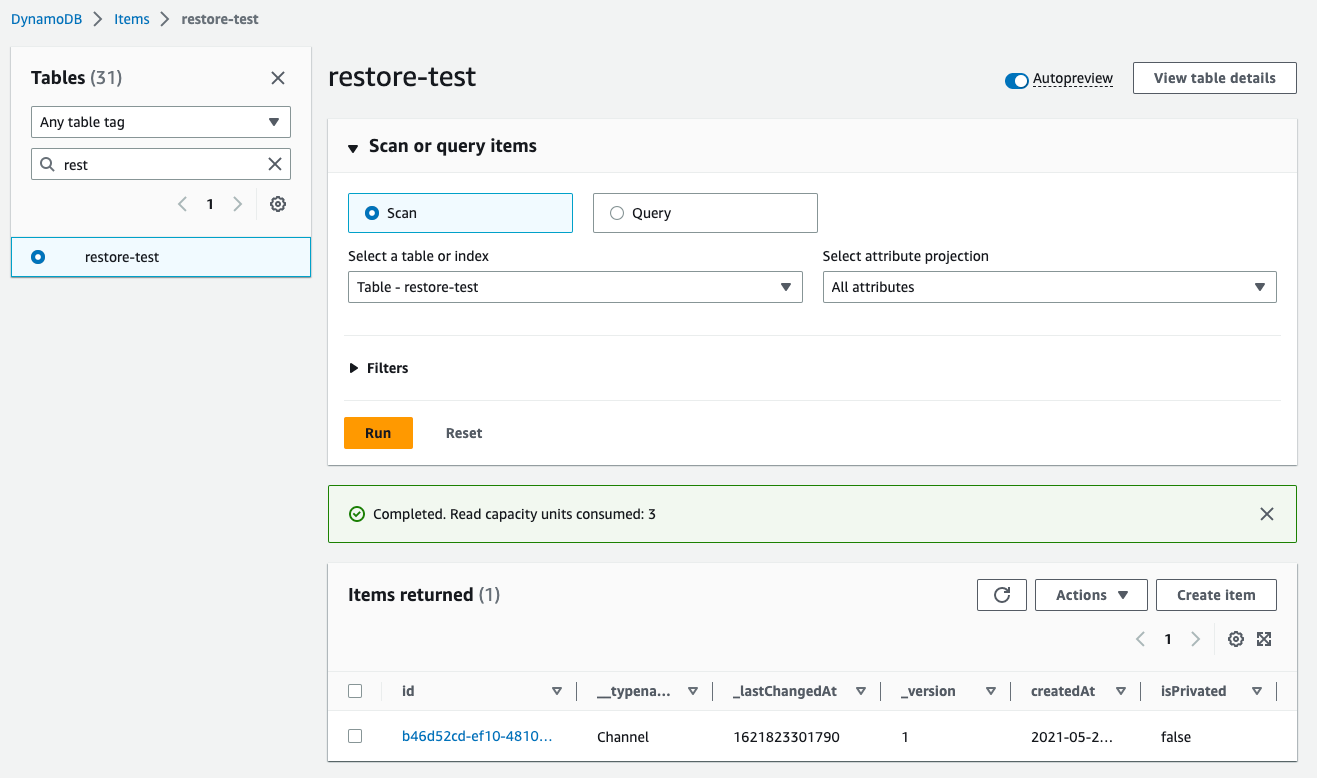
Task: Open the Tables panel settings gear
Action: (x=277, y=203)
